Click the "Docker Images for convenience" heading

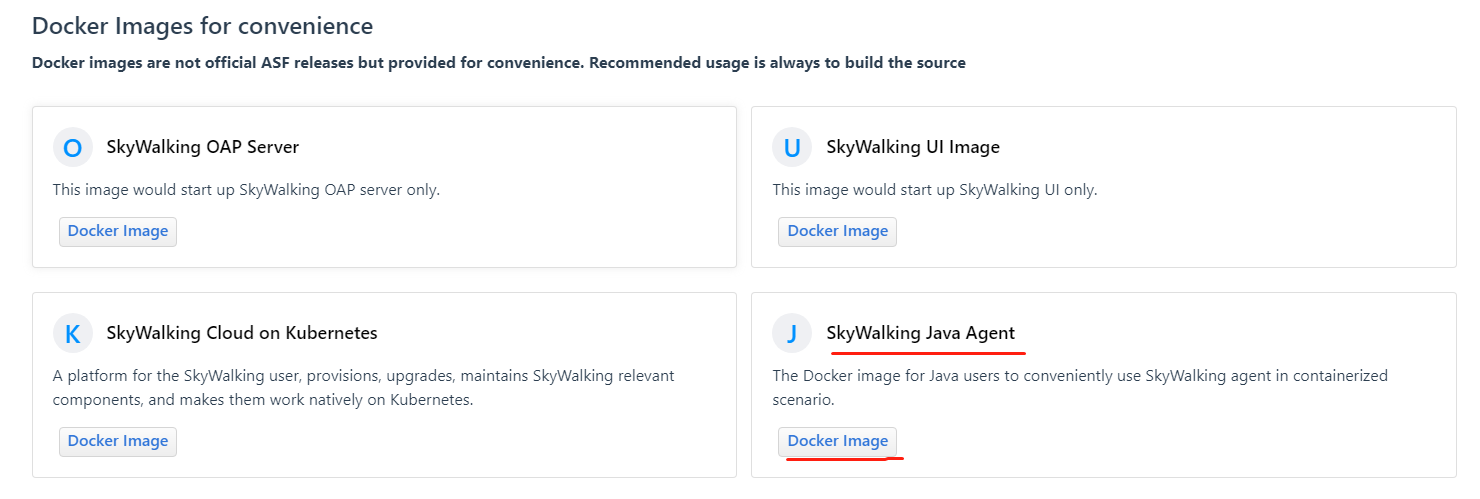coord(202,26)
